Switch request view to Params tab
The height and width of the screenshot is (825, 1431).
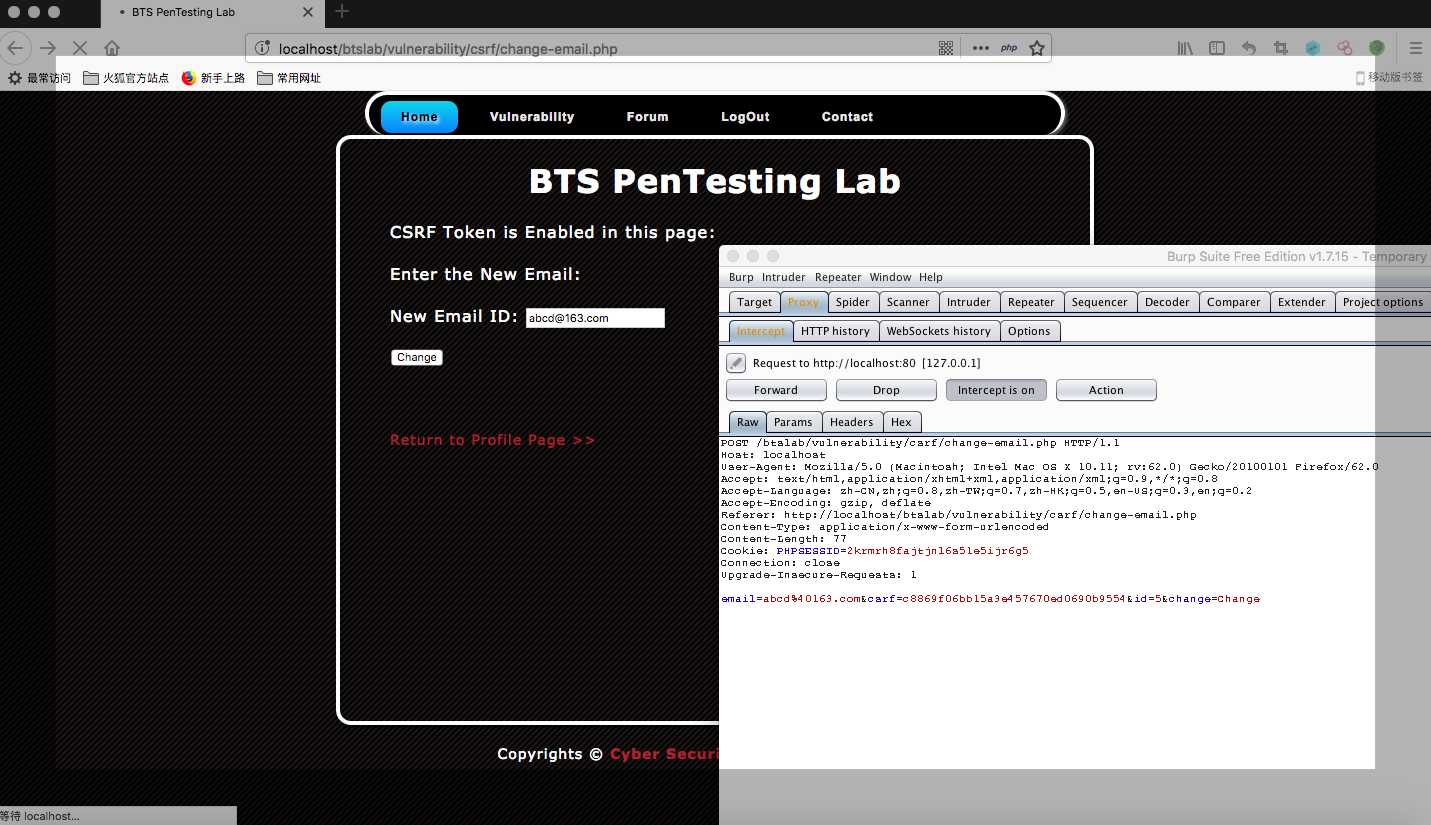pos(795,422)
